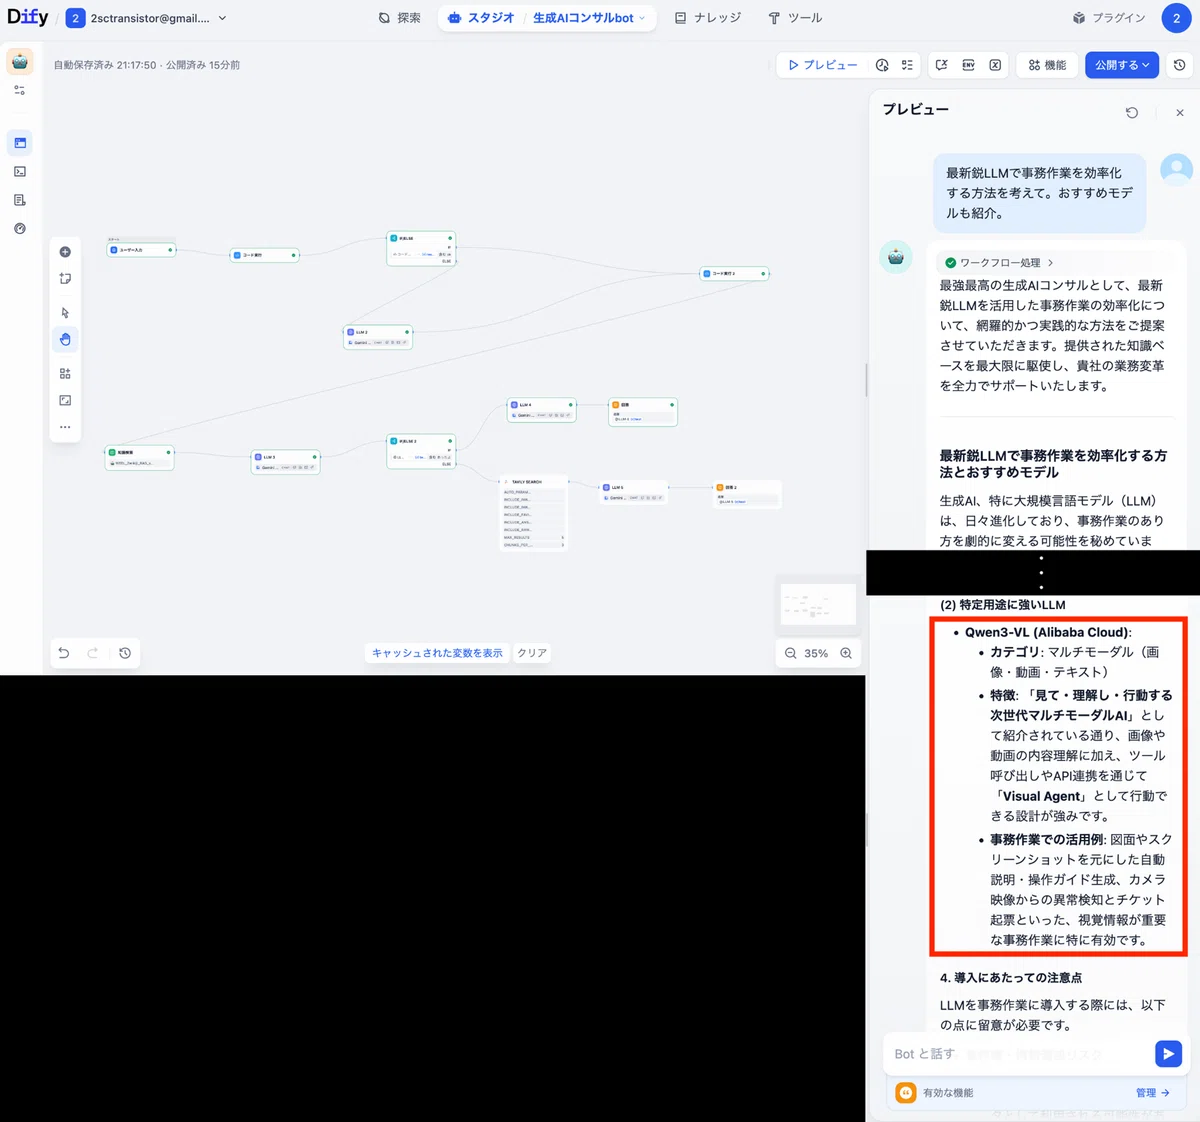The width and height of the screenshot is (1200, 1122).
Task: Select the hand pan mode tool
Action: point(65,340)
